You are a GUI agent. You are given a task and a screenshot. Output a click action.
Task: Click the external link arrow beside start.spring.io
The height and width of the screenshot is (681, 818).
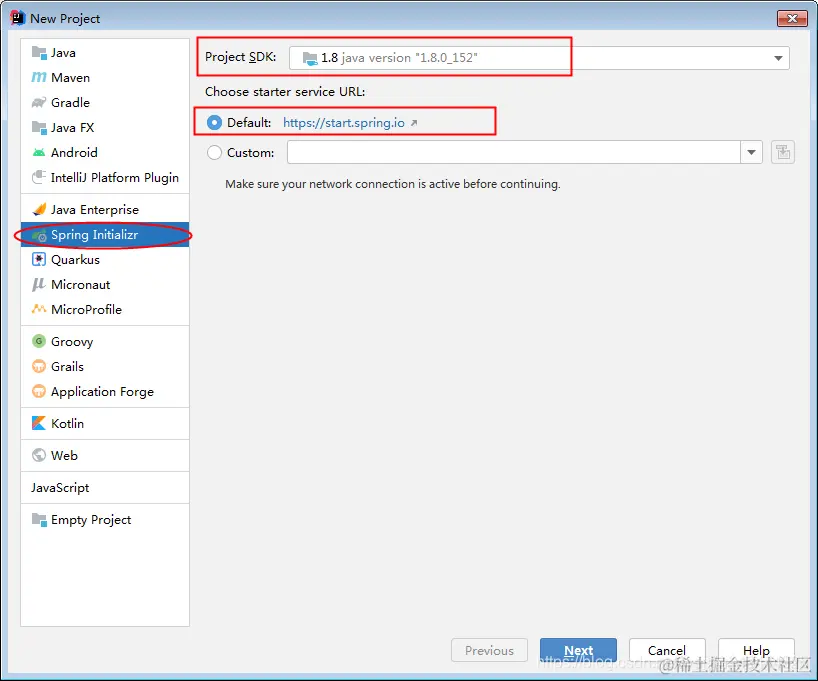point(414,123)
